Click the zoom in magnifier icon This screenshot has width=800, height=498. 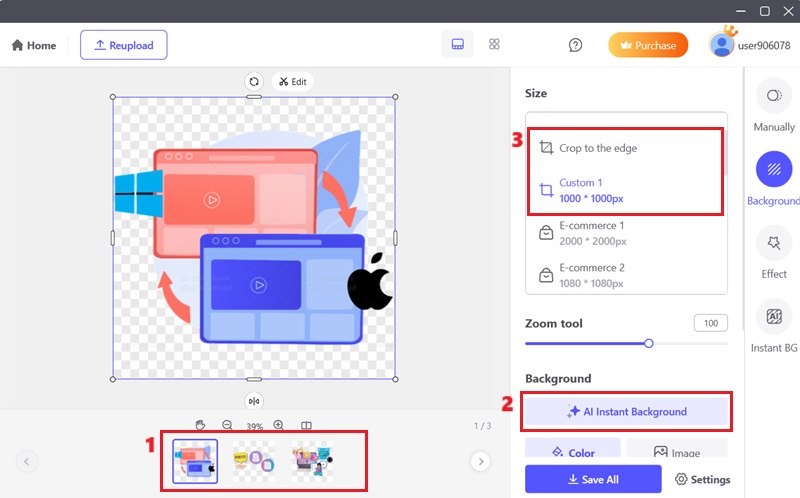point(279,425)
